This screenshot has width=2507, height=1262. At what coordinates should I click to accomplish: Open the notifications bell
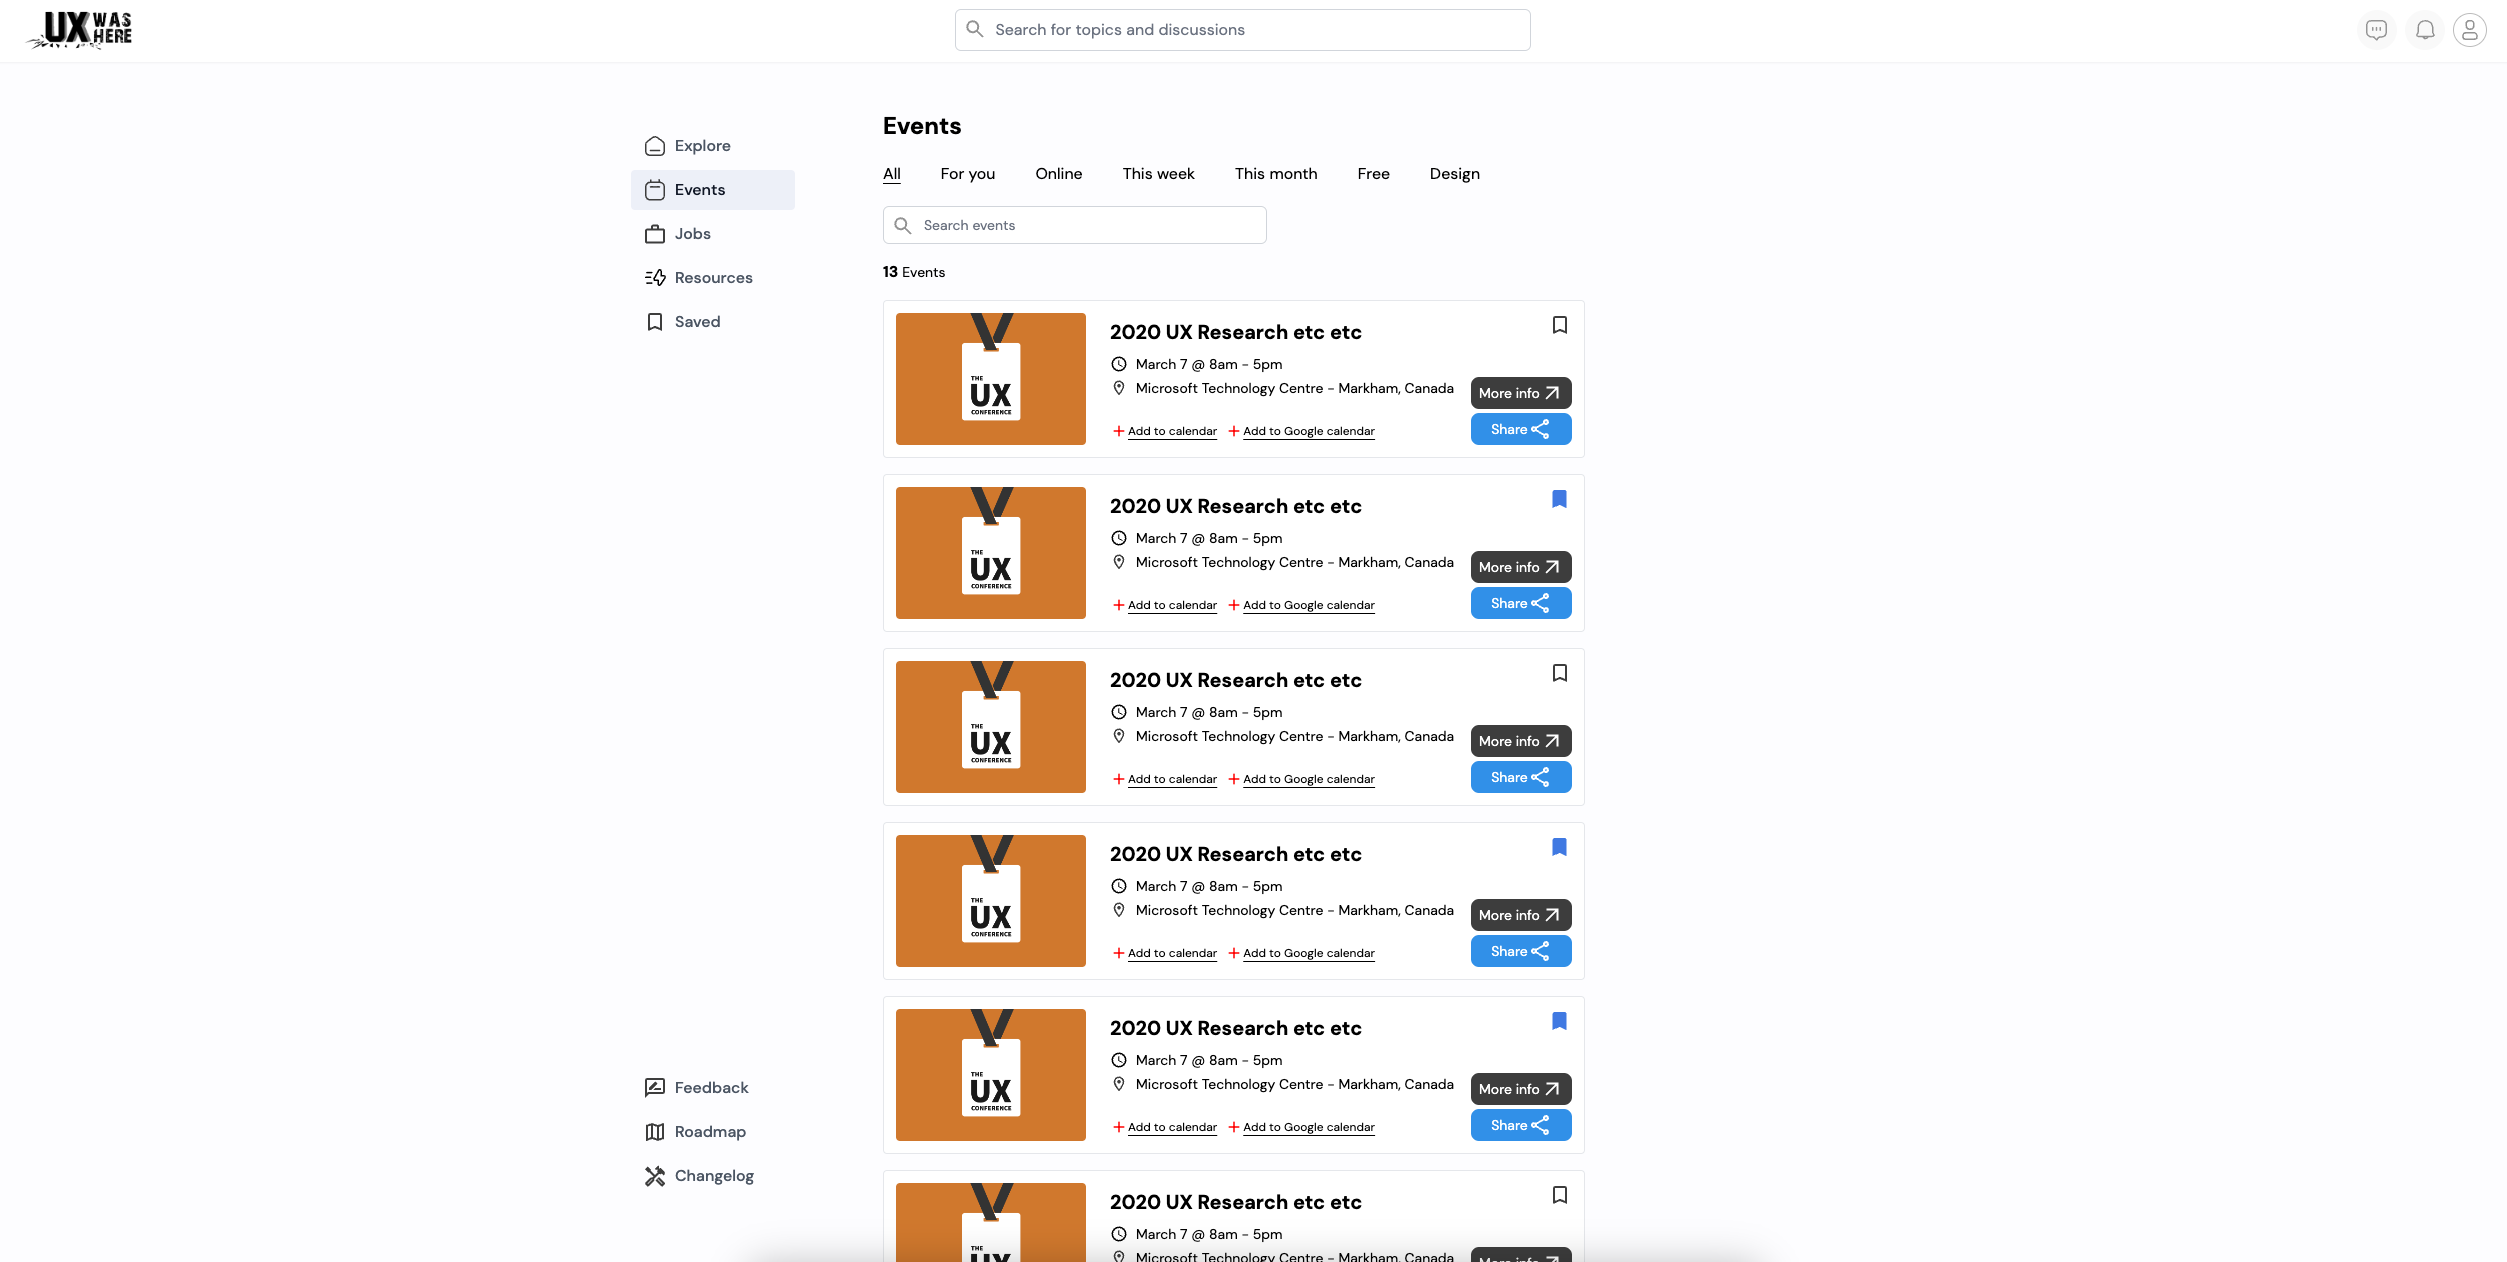2425,30
